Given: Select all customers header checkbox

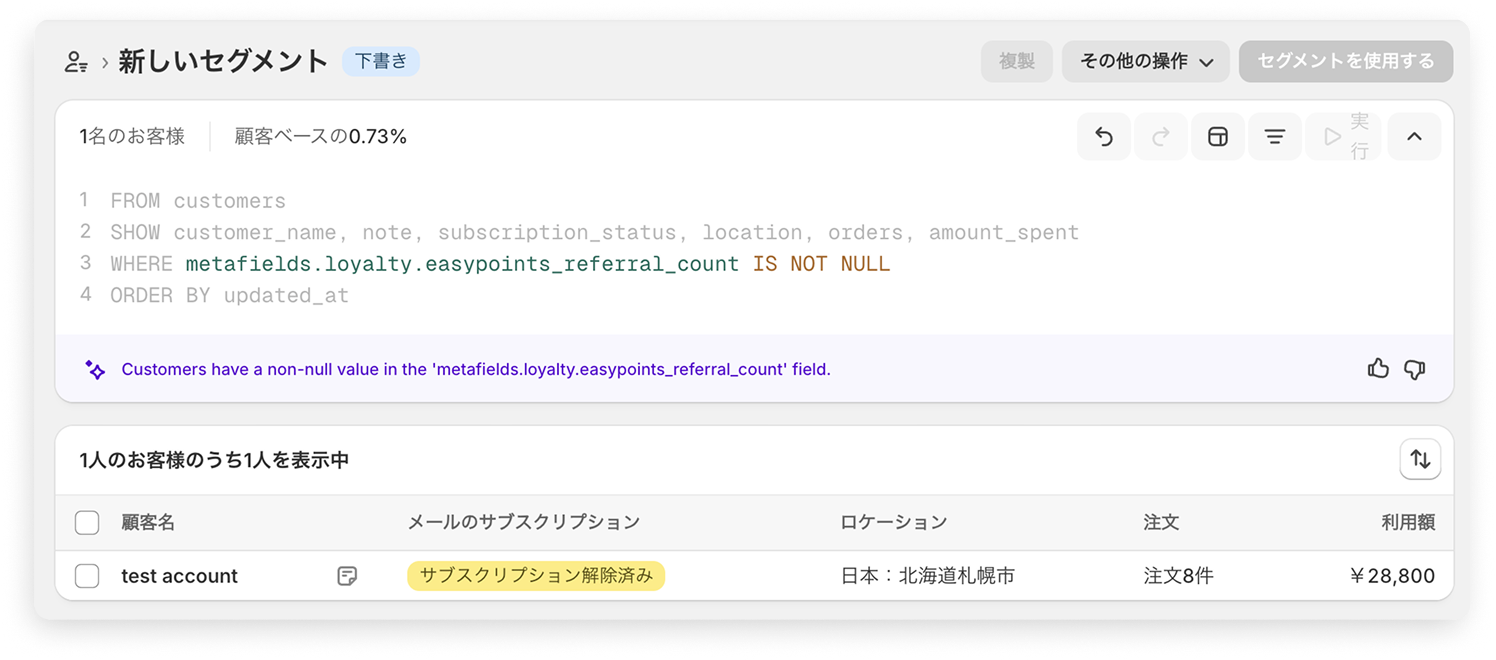Looking at the screenshot, I should [x=87, y=522].
